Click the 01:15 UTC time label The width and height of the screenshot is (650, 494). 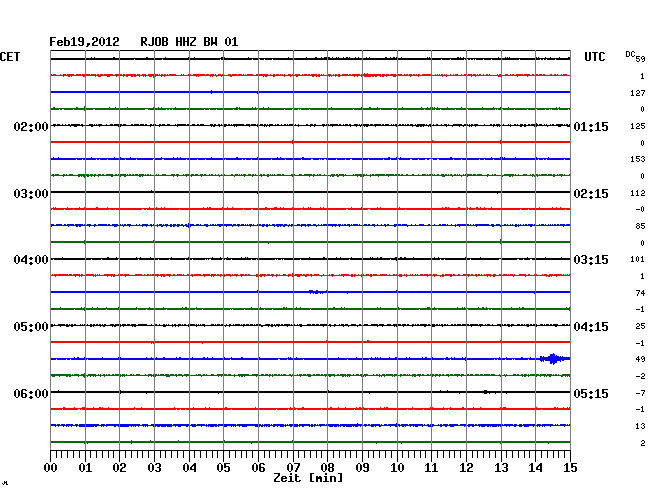tap(591, 126)
